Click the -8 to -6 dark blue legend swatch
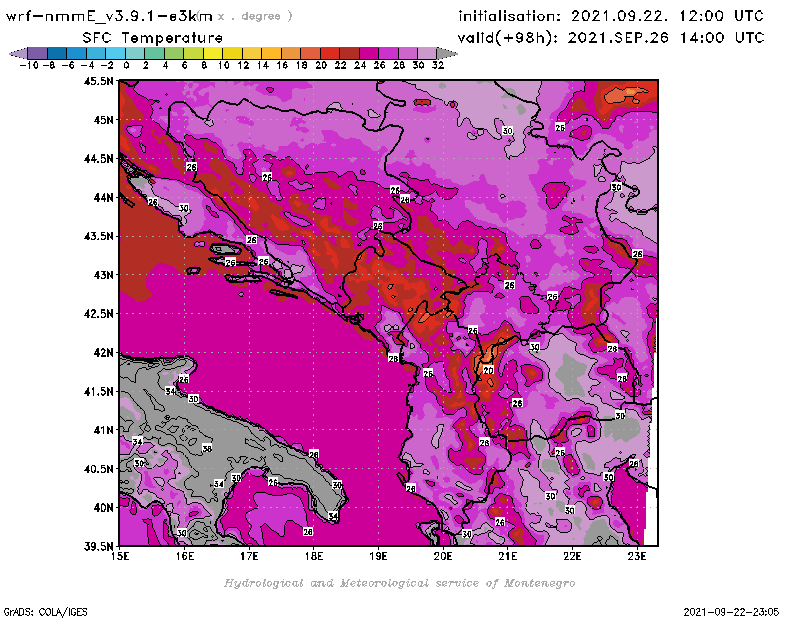The image size is (800, 618). [57, 53]
